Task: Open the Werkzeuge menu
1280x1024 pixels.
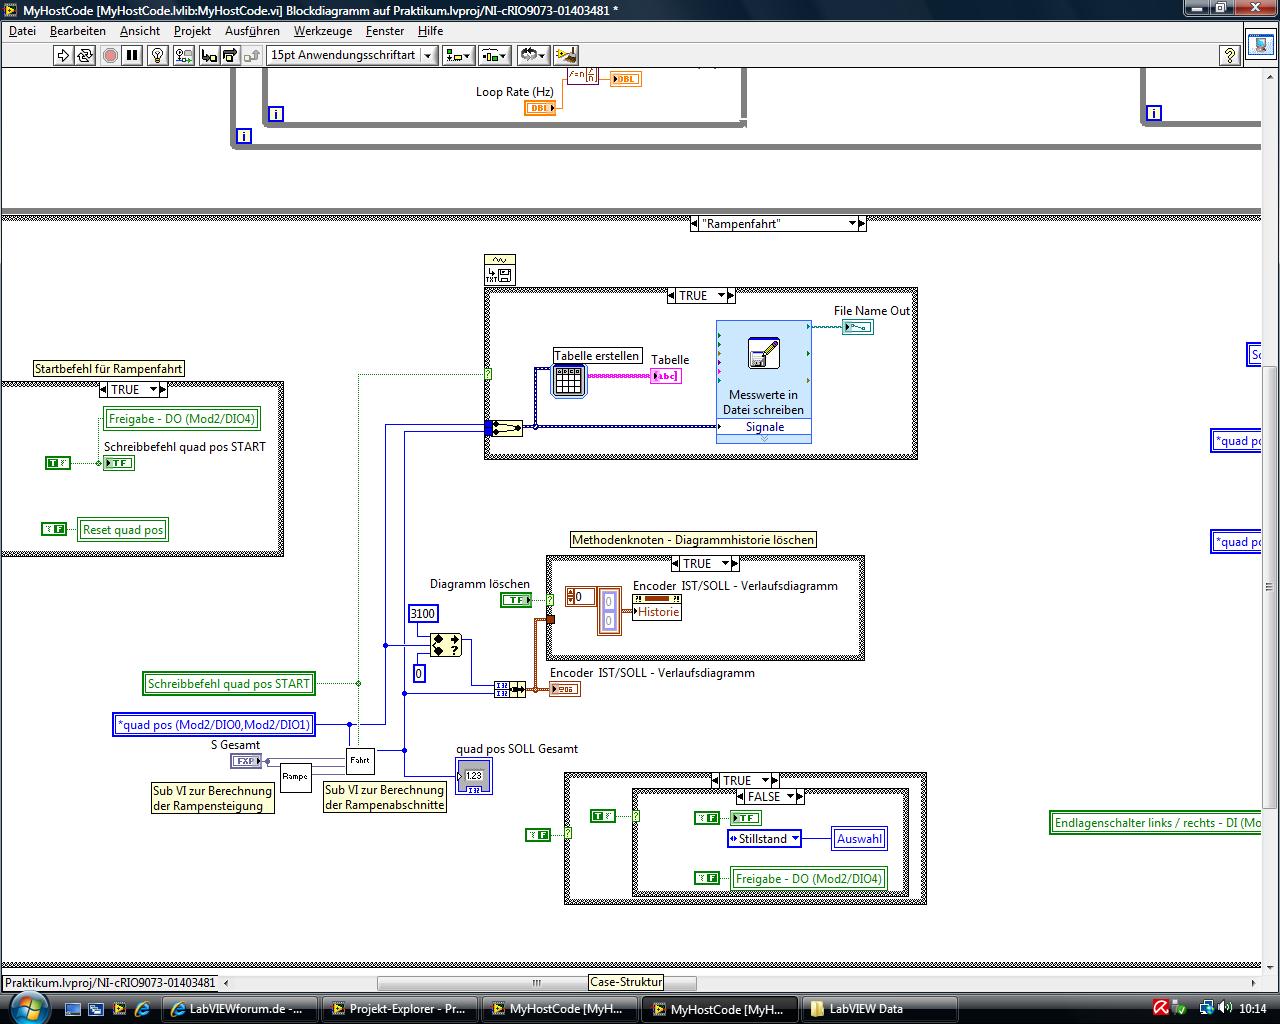Action: (x=322, y=31)
